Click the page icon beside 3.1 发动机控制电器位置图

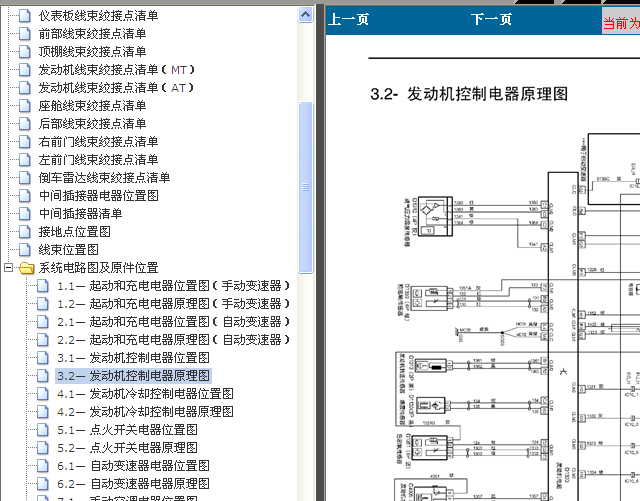[x=42, y=358]
